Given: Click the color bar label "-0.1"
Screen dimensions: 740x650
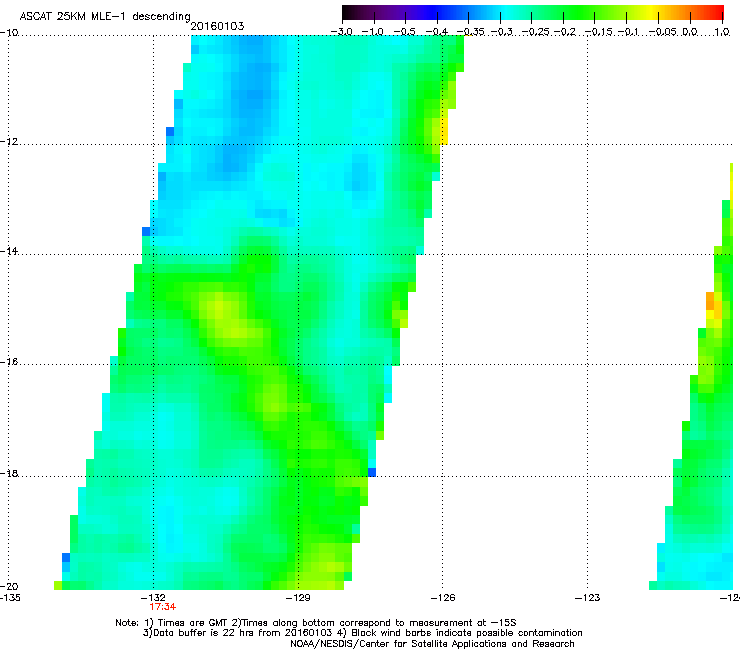Looking at the screenshot, I should 628,32.
